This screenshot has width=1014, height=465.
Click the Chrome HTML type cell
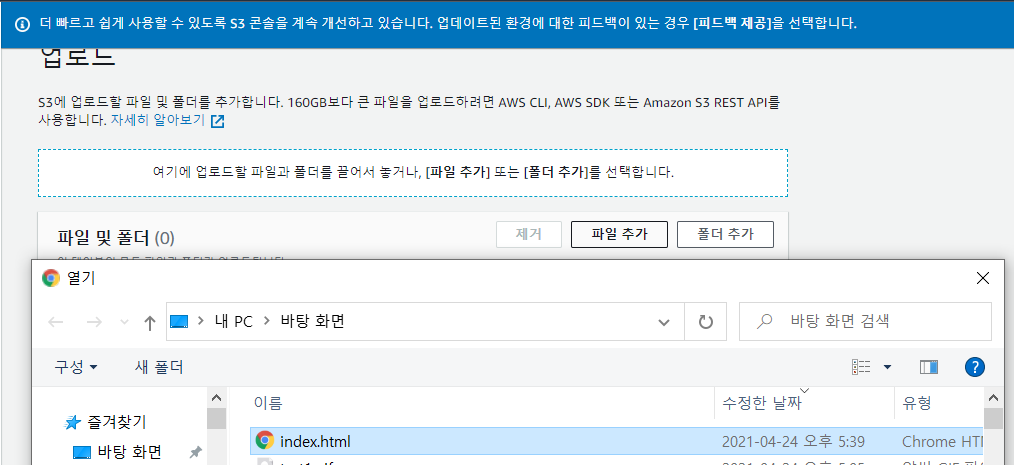coord(942,442)
